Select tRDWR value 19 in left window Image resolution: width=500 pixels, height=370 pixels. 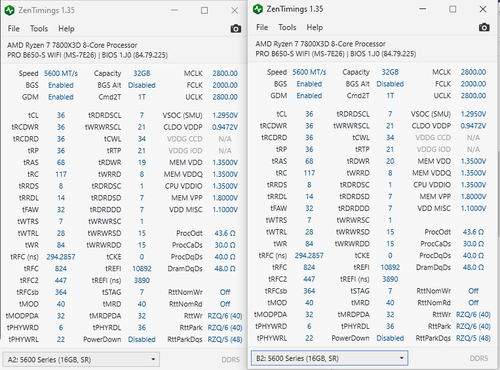click(142, 163)
